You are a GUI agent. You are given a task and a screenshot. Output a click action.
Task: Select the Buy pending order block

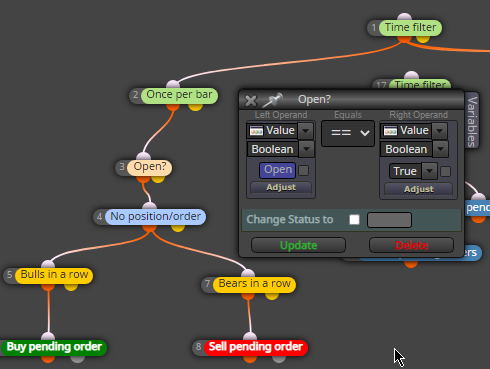pos(54,347)
